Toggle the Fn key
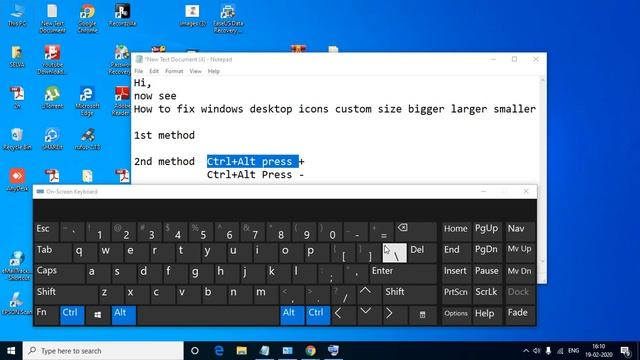The image size is (640, 360). click(x=46, y=315)
